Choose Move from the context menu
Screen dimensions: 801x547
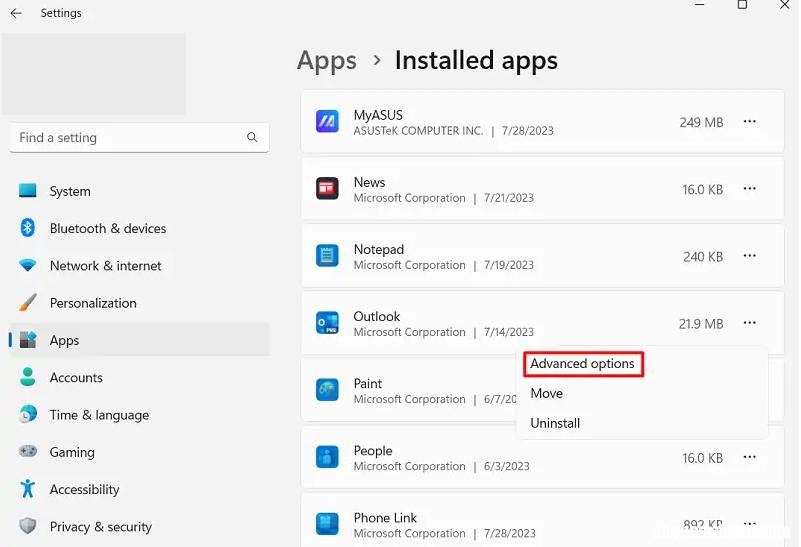tap(547, 393)
